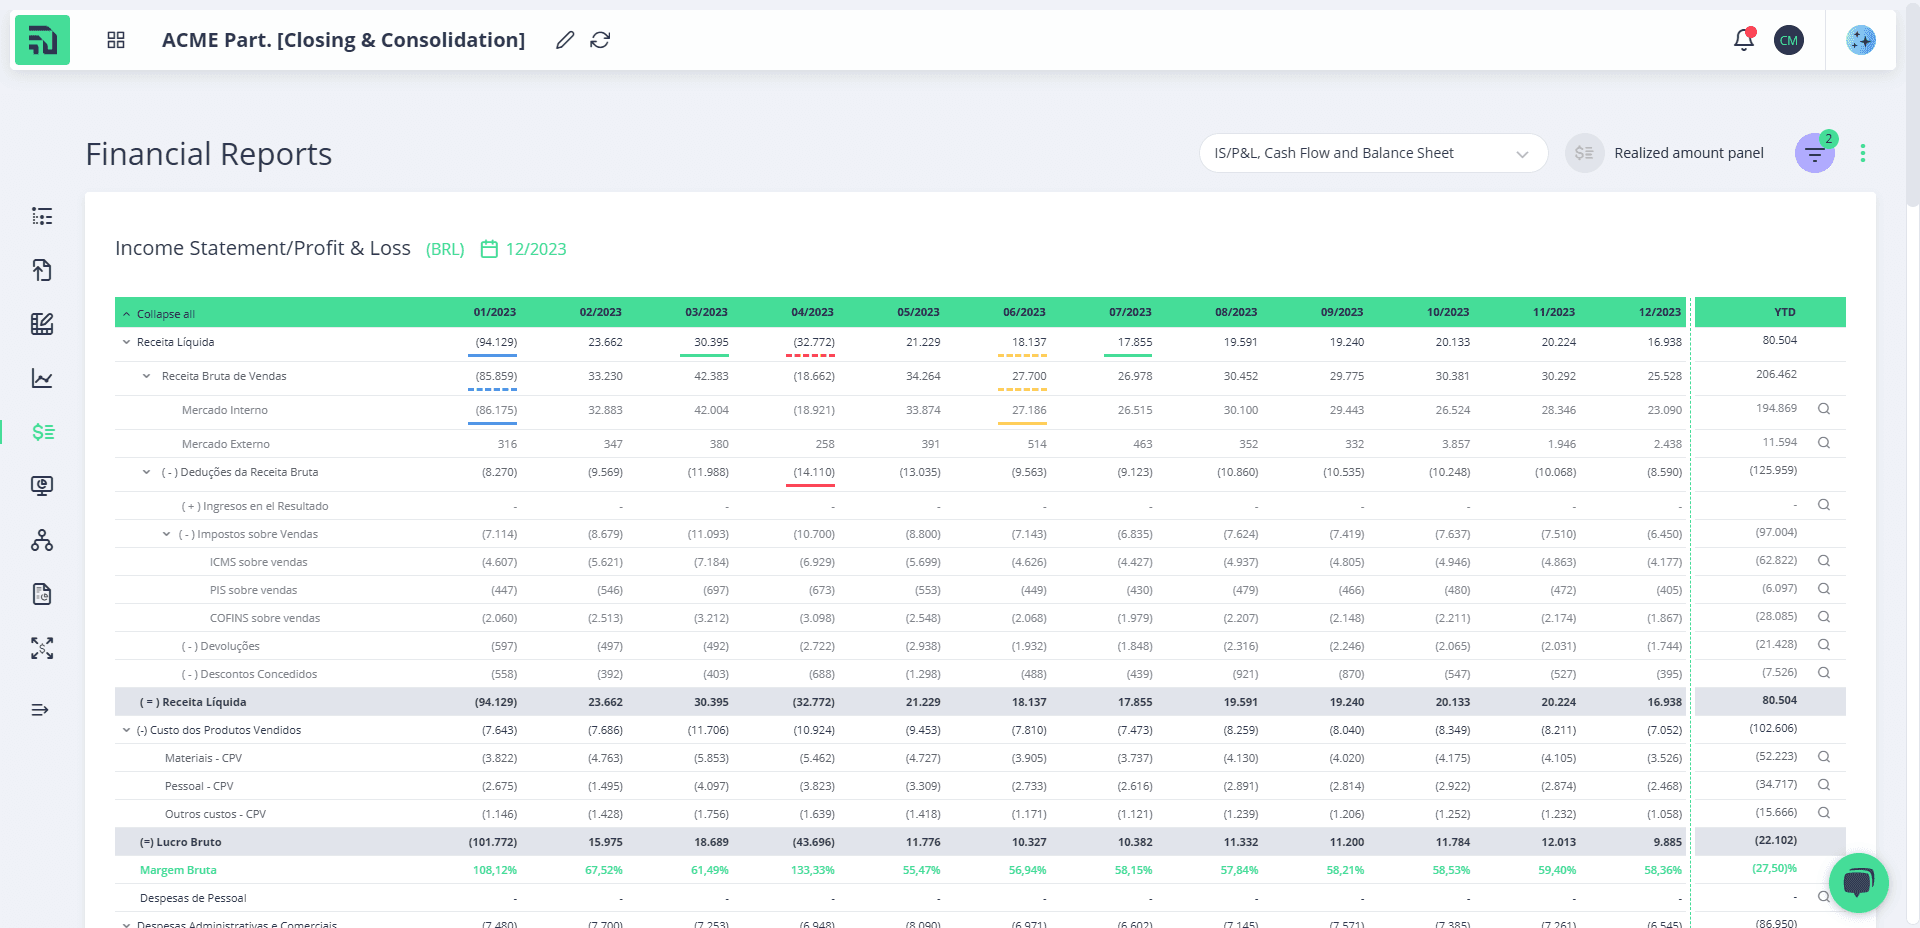Screen dimensions: 1920x928
Task: Open the CM user avatar menu
Action: [x=1789, y=40]
